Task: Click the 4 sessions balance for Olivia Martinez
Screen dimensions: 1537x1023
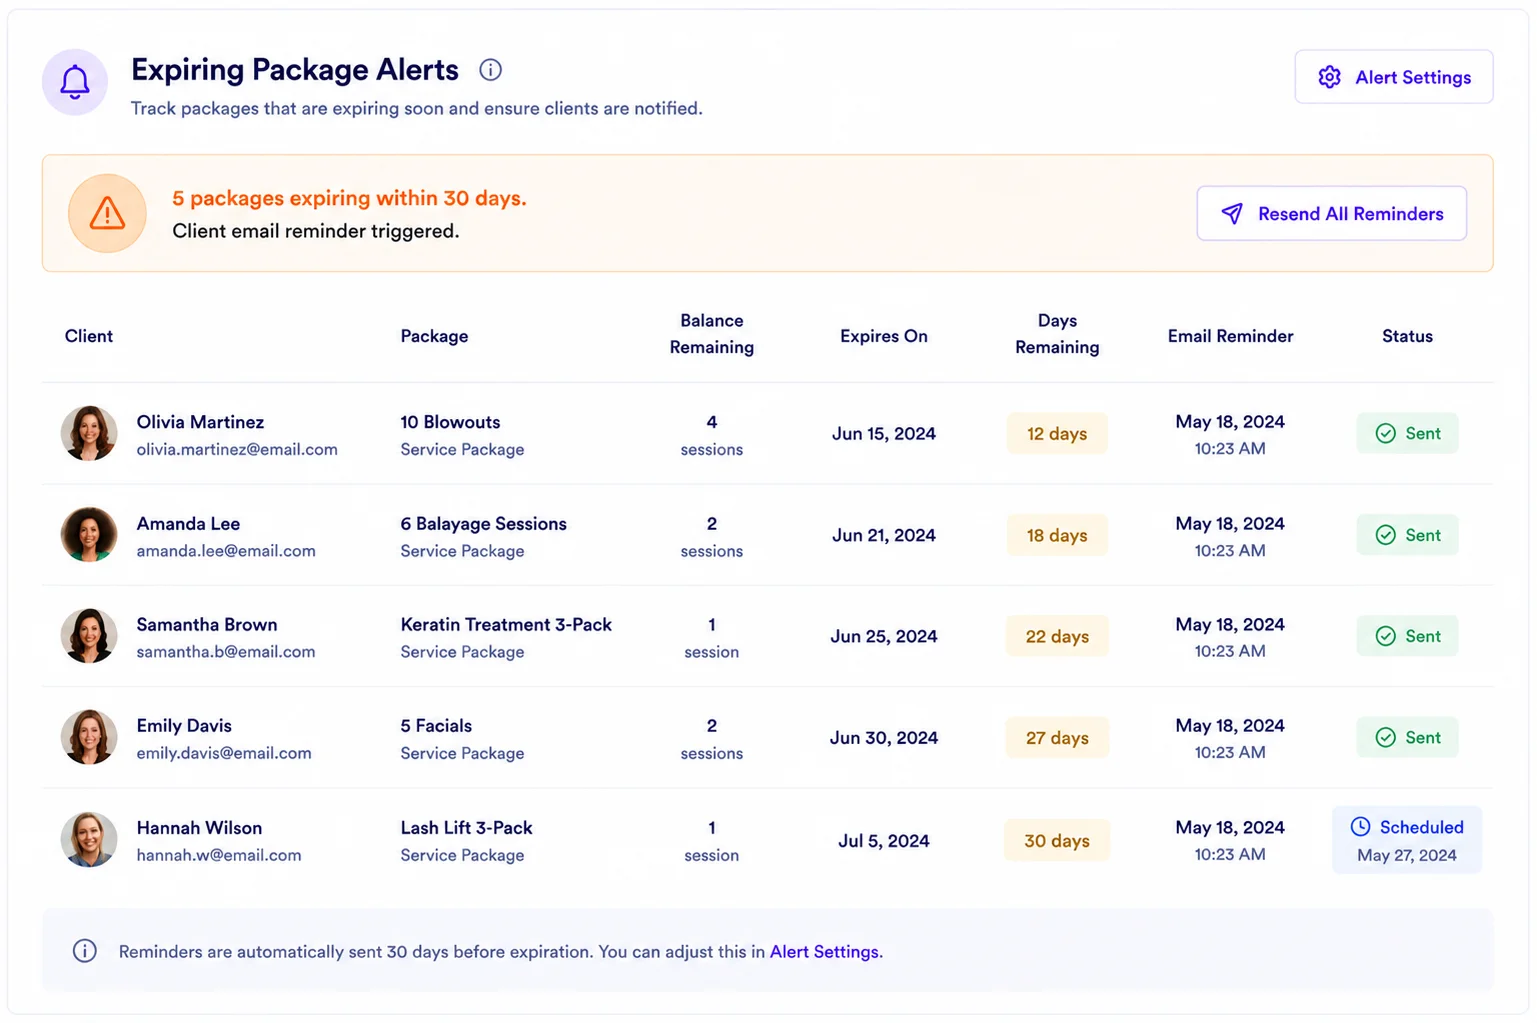Action: [x=711, y=435]
